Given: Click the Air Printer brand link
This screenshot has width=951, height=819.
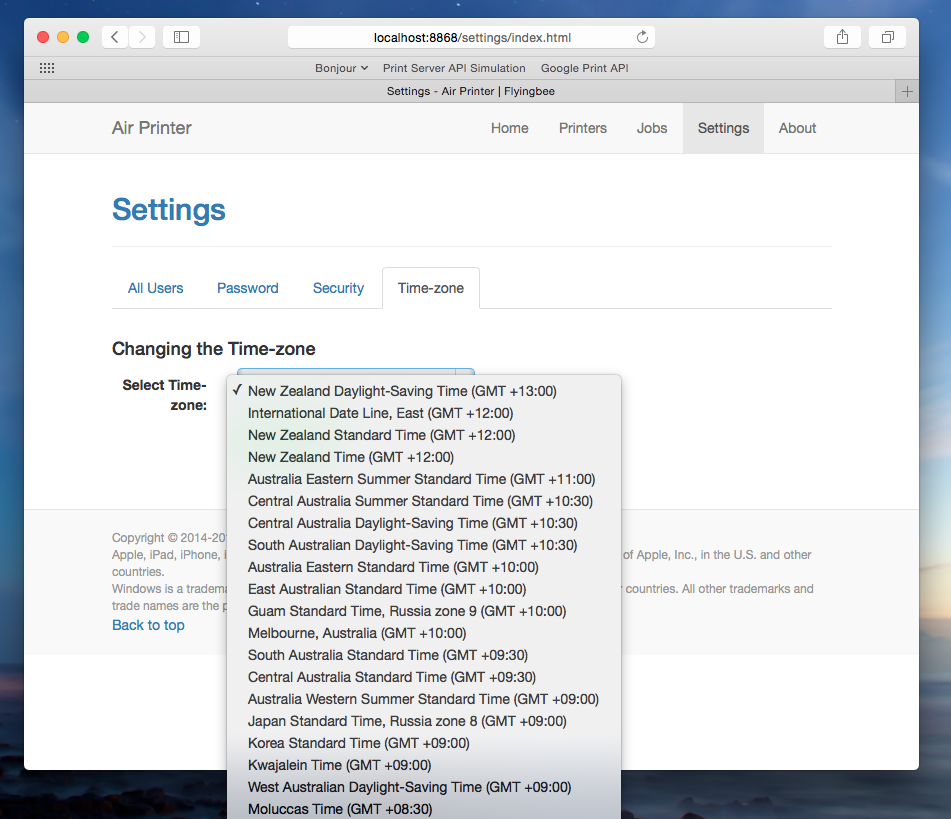Looking at the screenshot, I should [x=152, y=128].
